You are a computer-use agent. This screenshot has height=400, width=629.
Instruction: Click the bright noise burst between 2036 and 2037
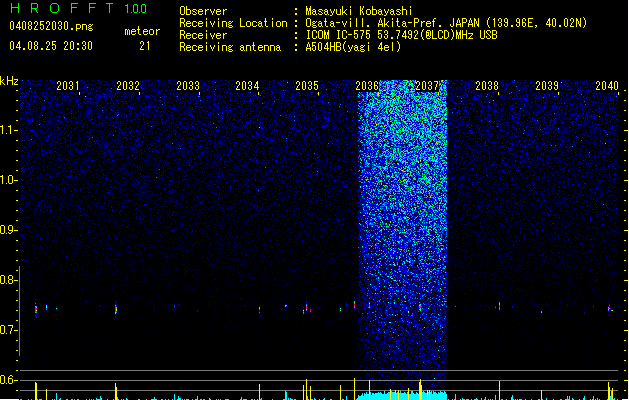(x=402, y=229)
